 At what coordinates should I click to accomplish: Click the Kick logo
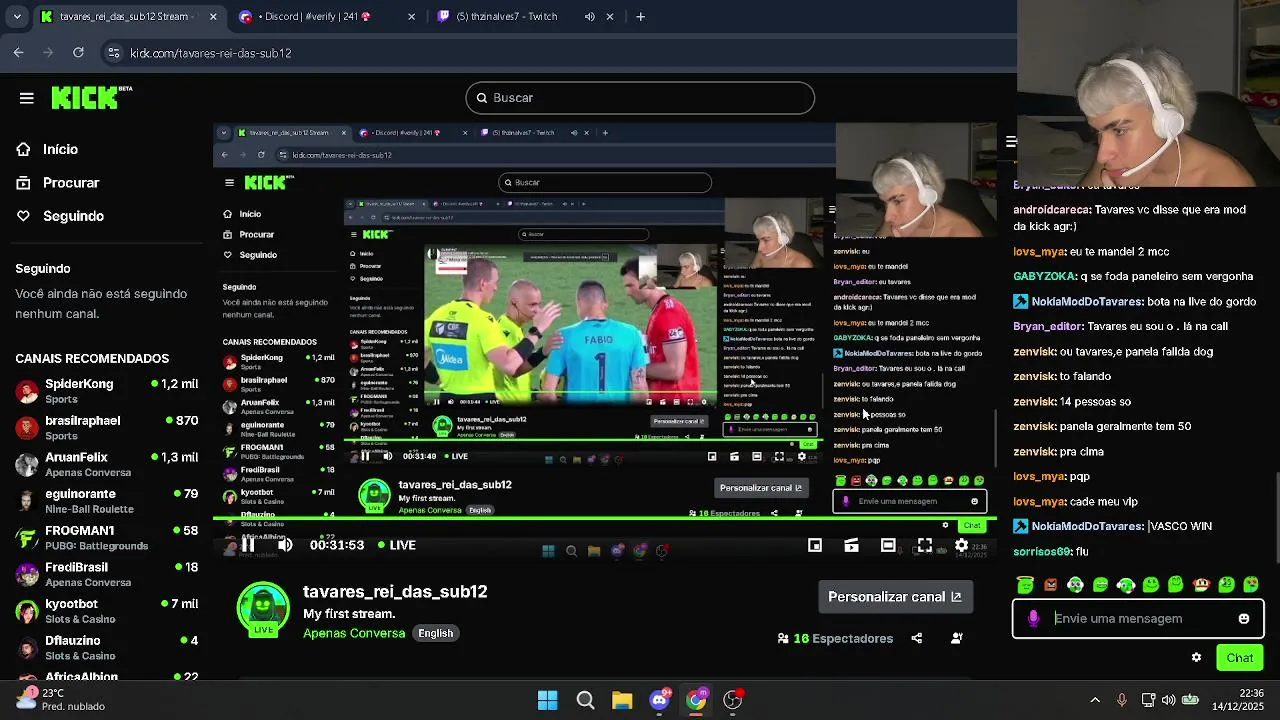pyautogui.click(x=91, y=97)
